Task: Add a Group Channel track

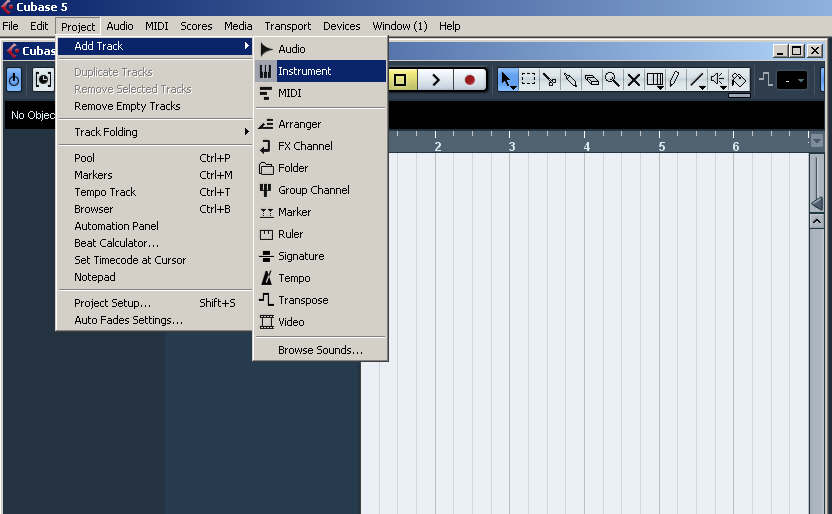Action: pyautogui.click(x=320, y=190)
